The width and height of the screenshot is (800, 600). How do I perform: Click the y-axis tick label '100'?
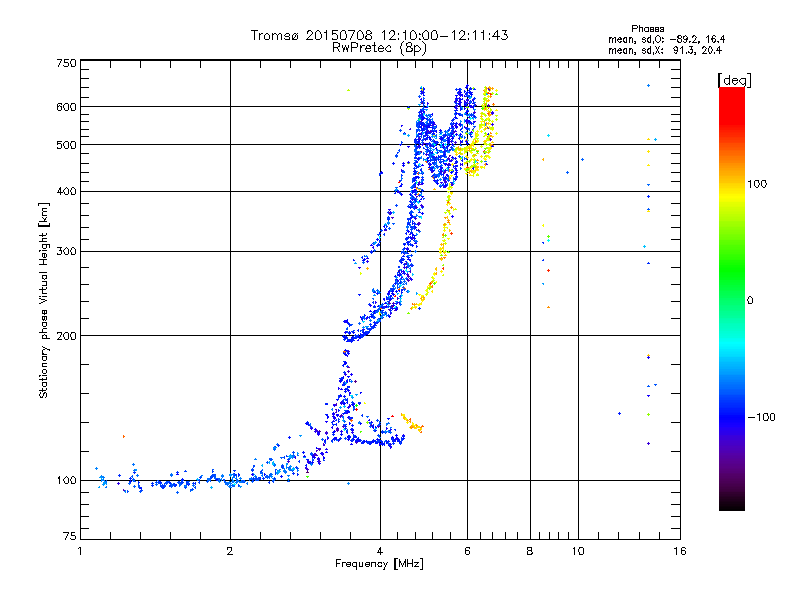tap(66, 481)
